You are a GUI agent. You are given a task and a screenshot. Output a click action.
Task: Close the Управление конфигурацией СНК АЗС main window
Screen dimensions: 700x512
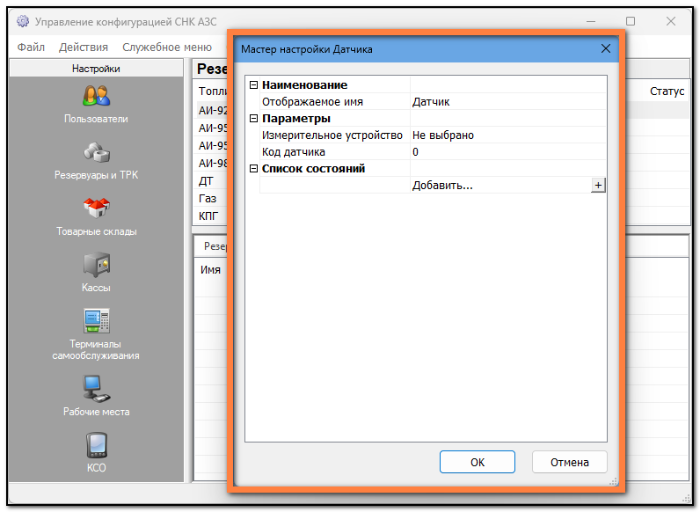pos(671,21)
